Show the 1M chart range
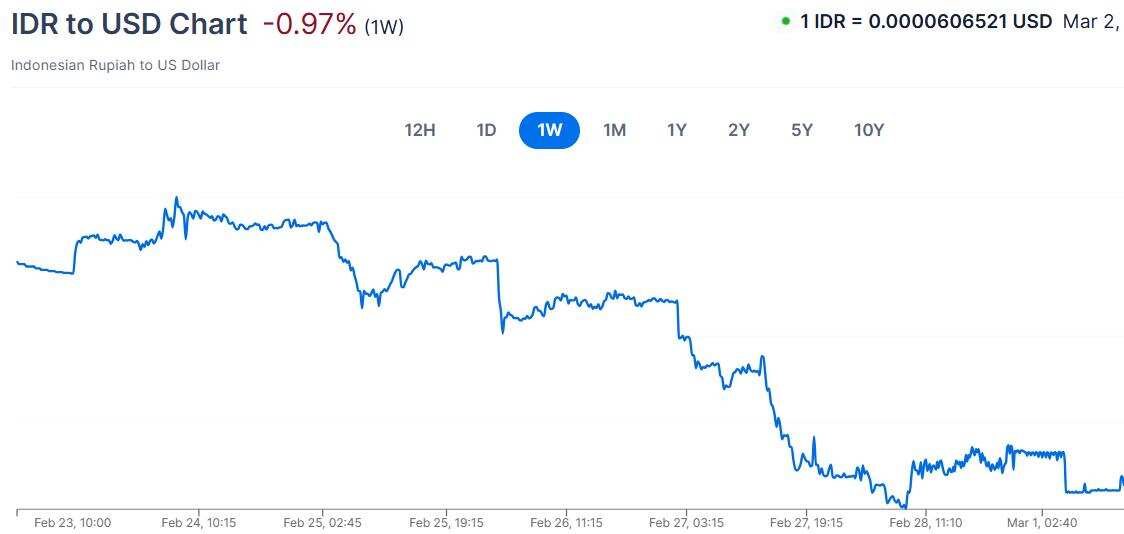Screen dimensions: 1124x534 (614, 130)
